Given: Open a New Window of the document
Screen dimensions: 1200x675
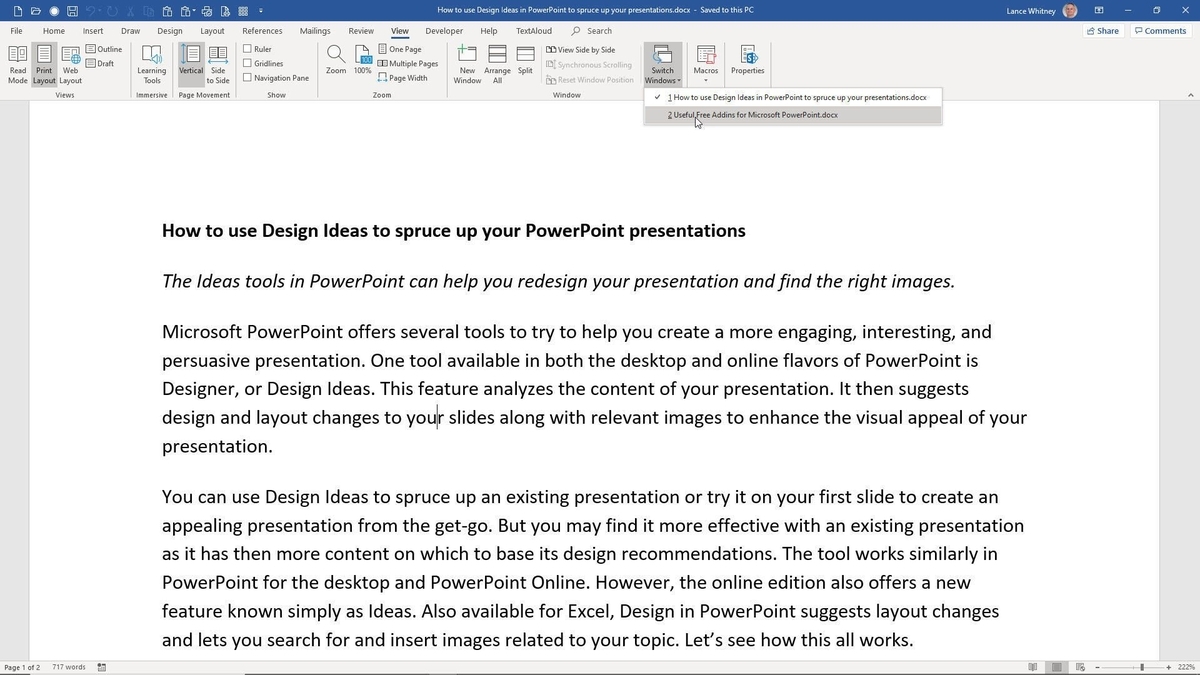Looking at the screenshot, I should tap(467, 64).
